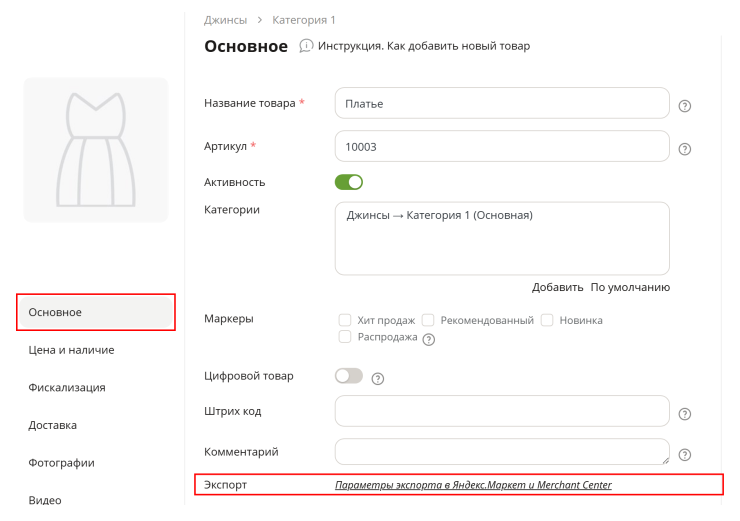Click into the Название товара field
The image size is (740, 521).
coord(502,103)
